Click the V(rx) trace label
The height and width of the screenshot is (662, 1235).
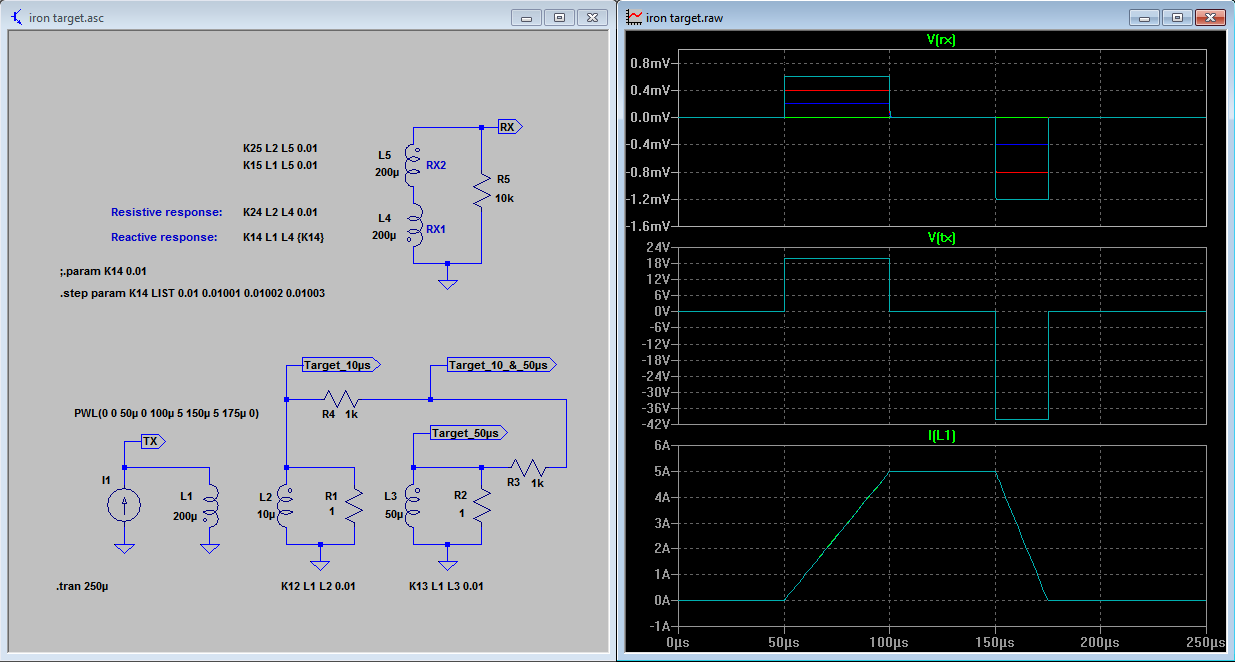coord(942,40)
